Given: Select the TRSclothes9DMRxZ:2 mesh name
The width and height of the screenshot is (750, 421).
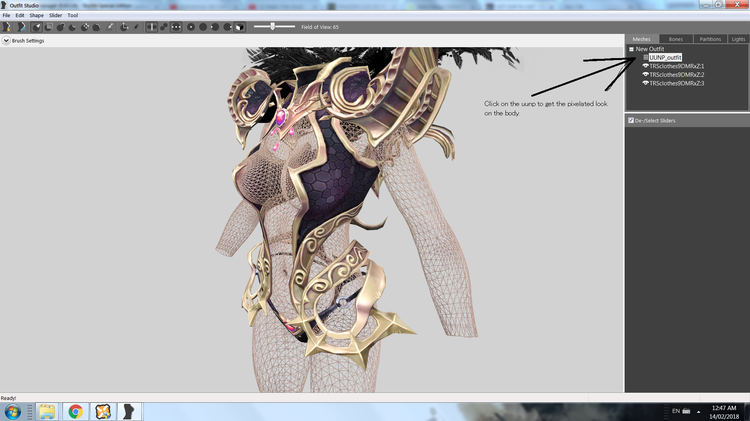Looking at the screenshot, I should [x=677, y=75].
